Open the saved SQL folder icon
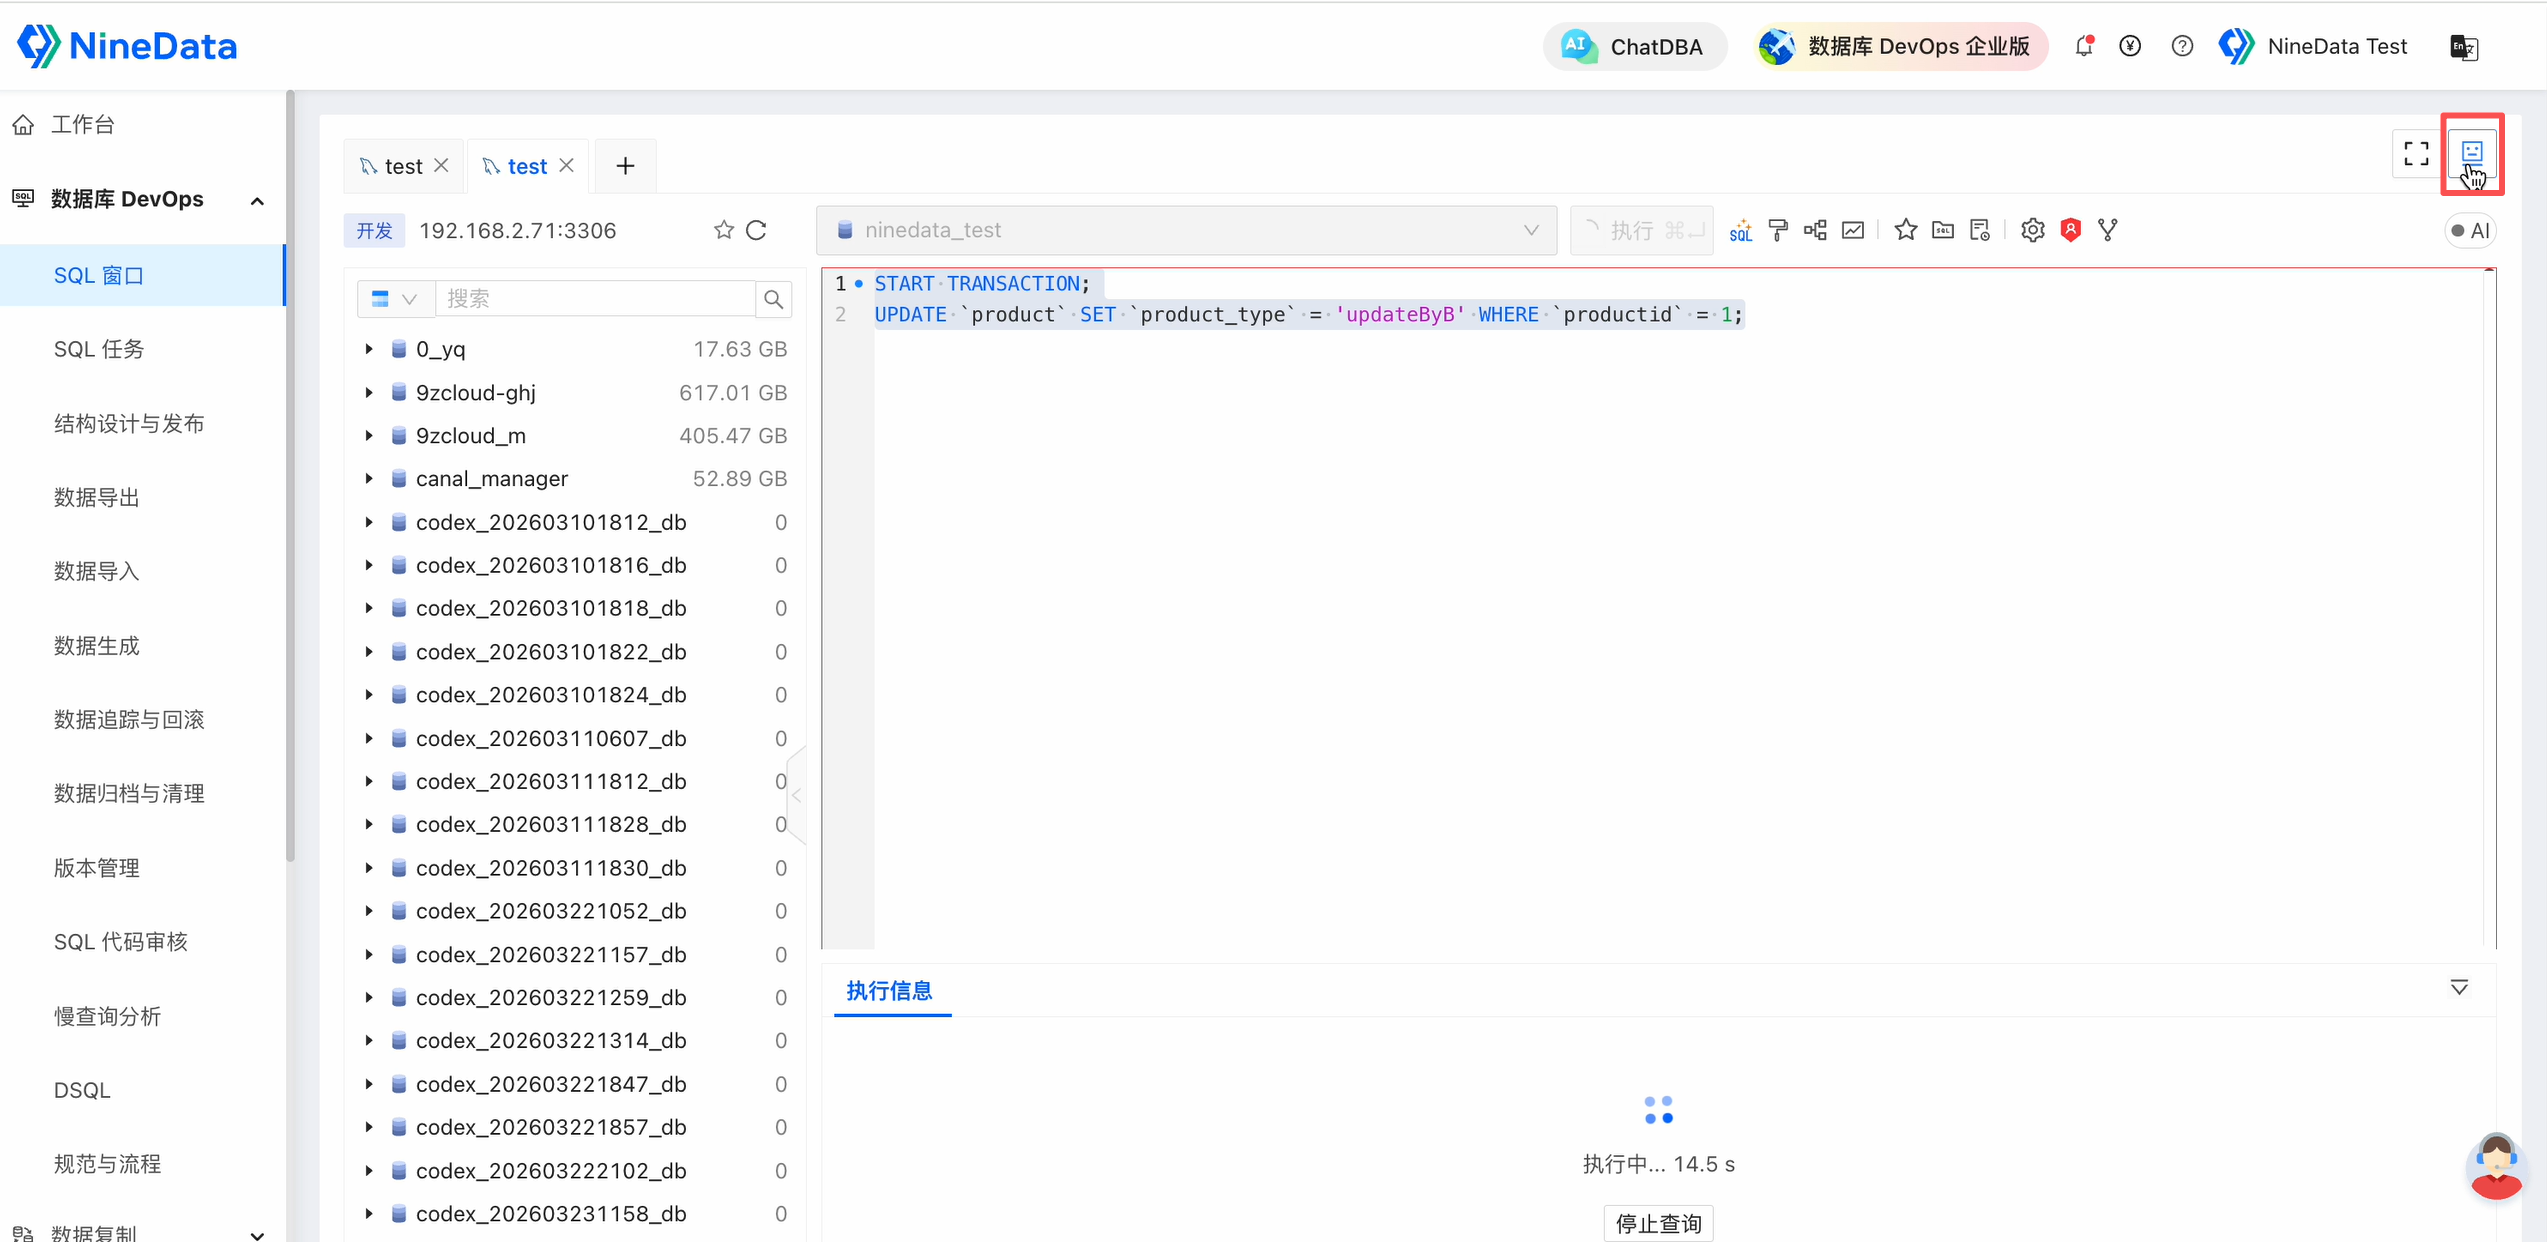This screenshot has height=1242, width=2547. point(1942,230)
